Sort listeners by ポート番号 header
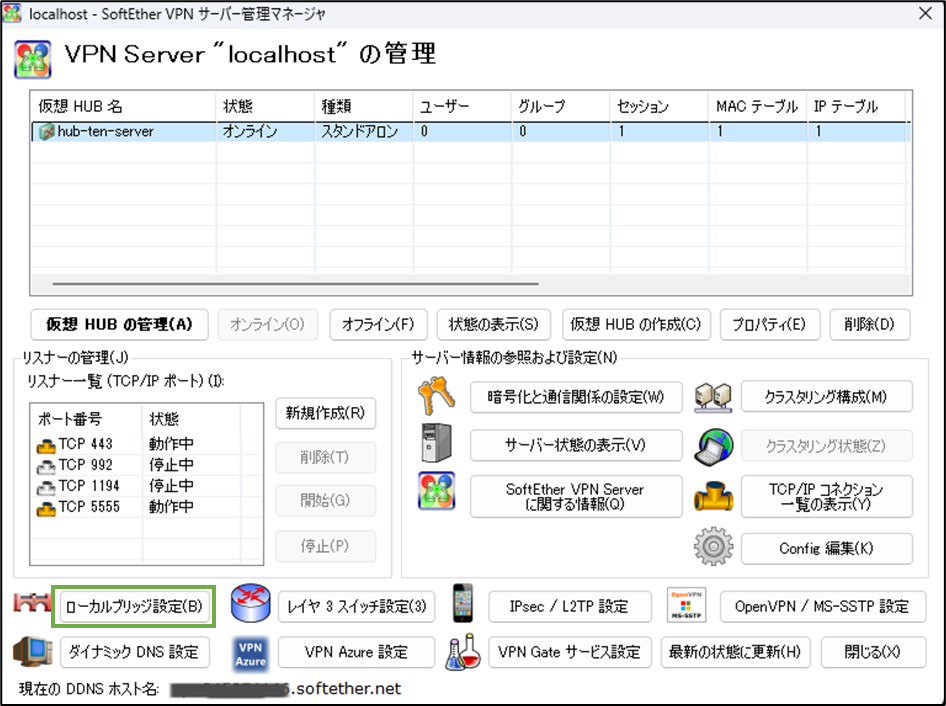Screen dimensions: 946x706 tap(86, 419)
